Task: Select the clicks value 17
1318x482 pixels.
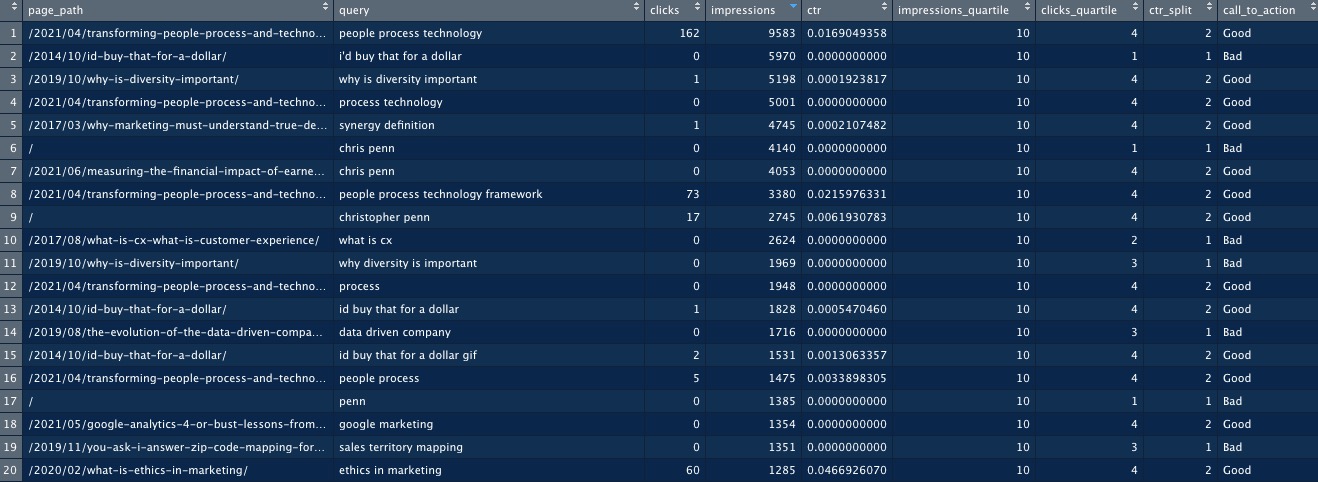Action: pyautogui.click(x=692, y=217)
